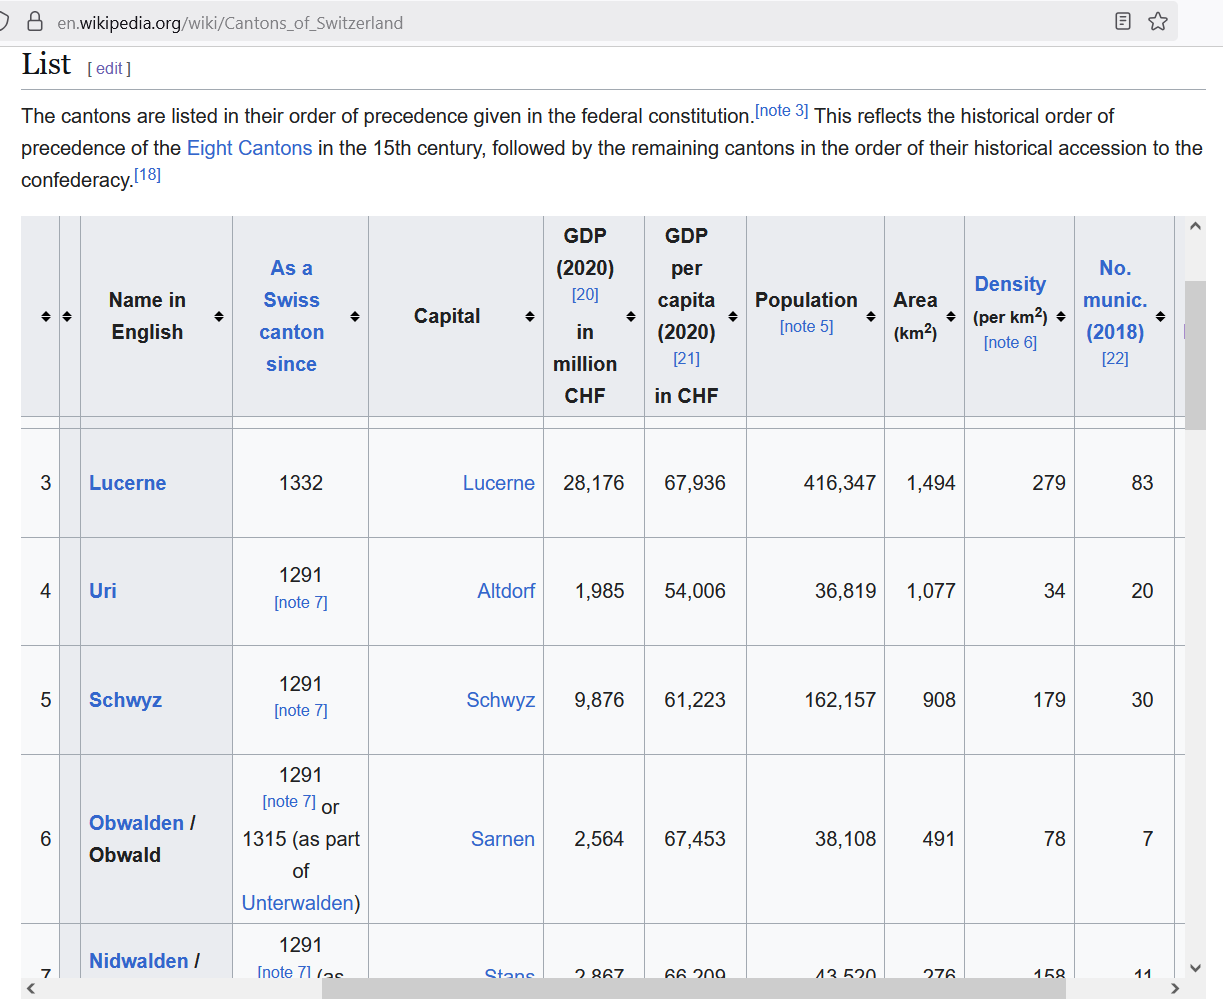This screenshot has width=1223, height=1007.
Task: Open note 5 reference under Population
Action: [806, 326]
